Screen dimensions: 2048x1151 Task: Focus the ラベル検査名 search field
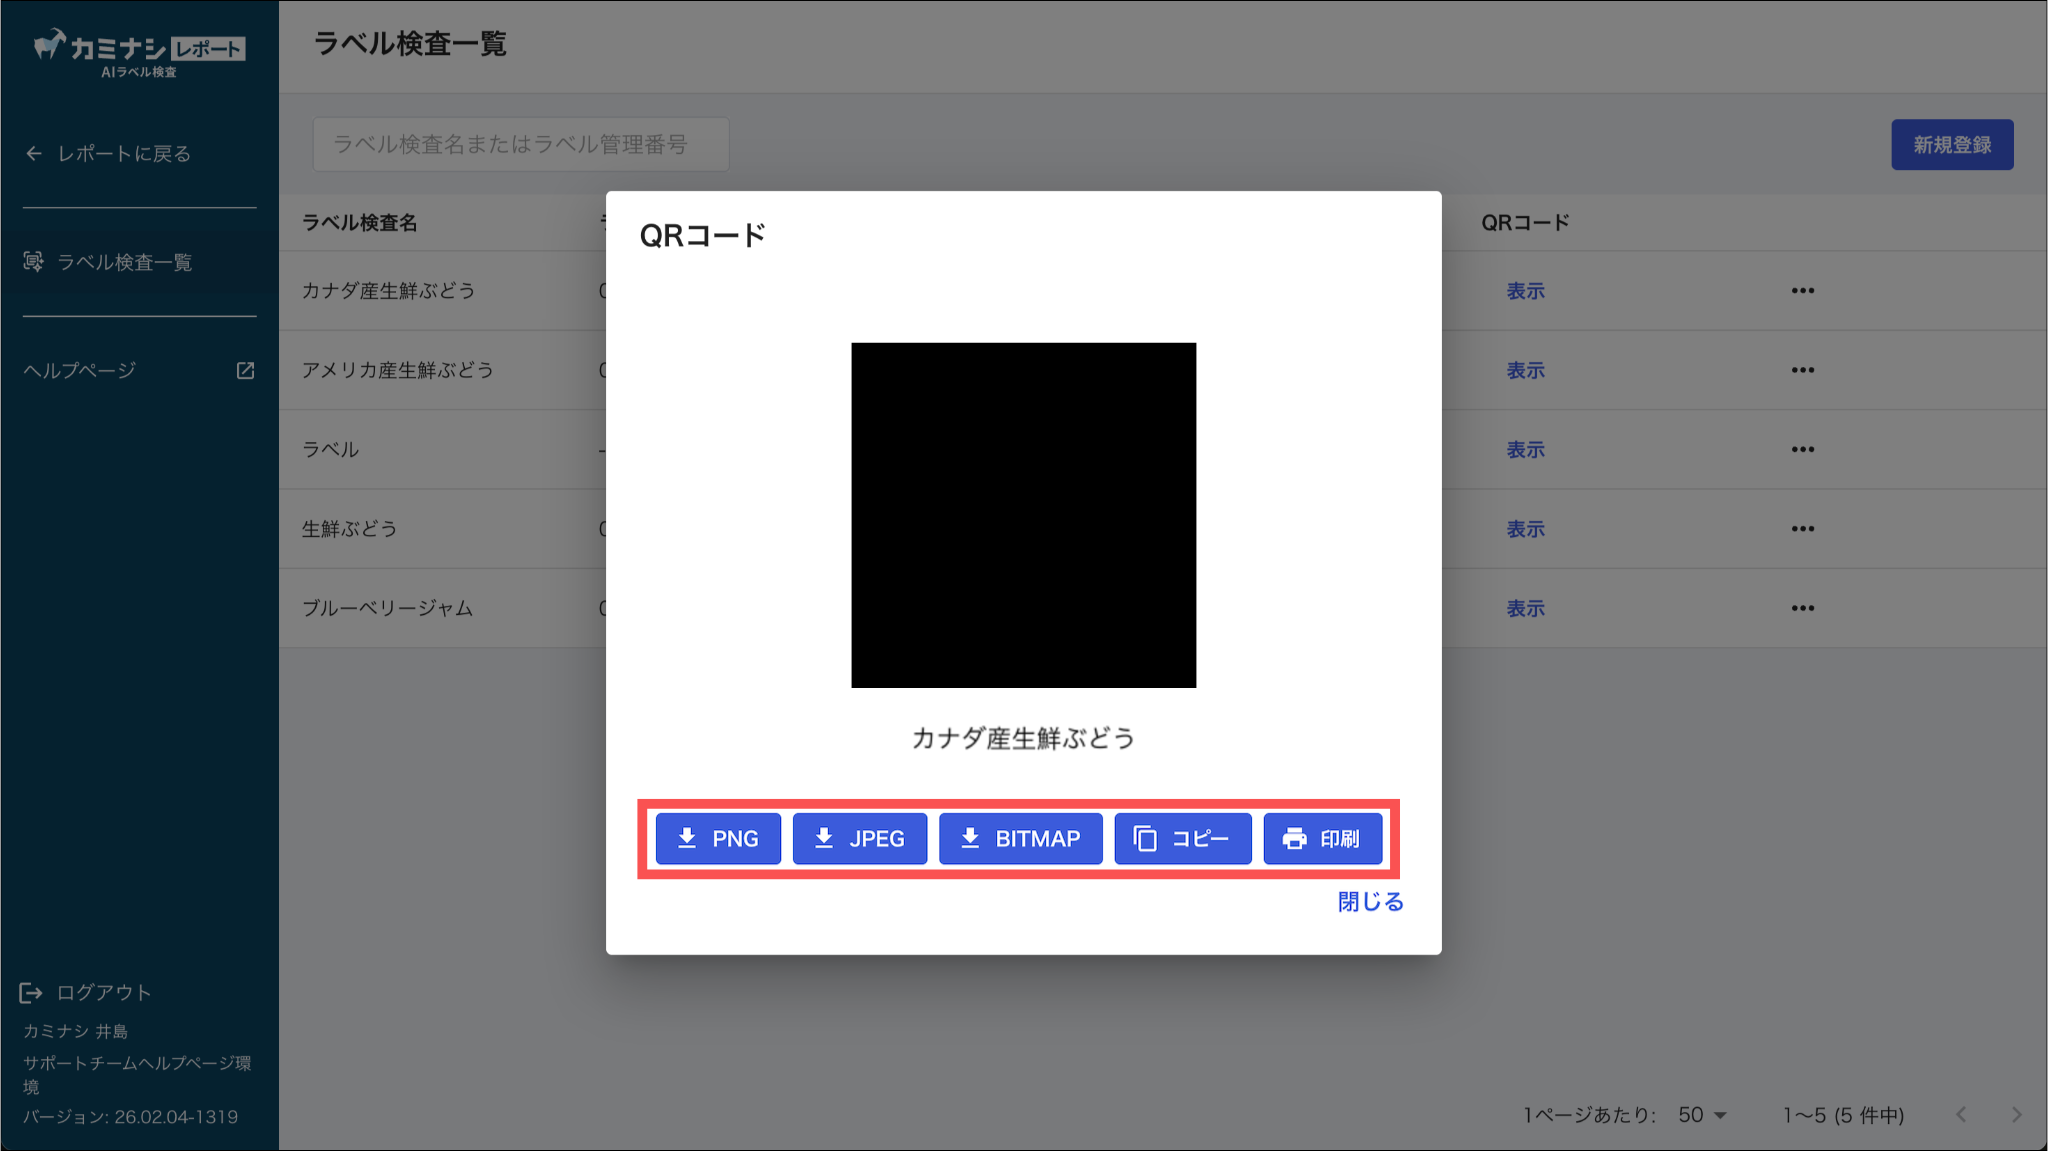point(520,145)
